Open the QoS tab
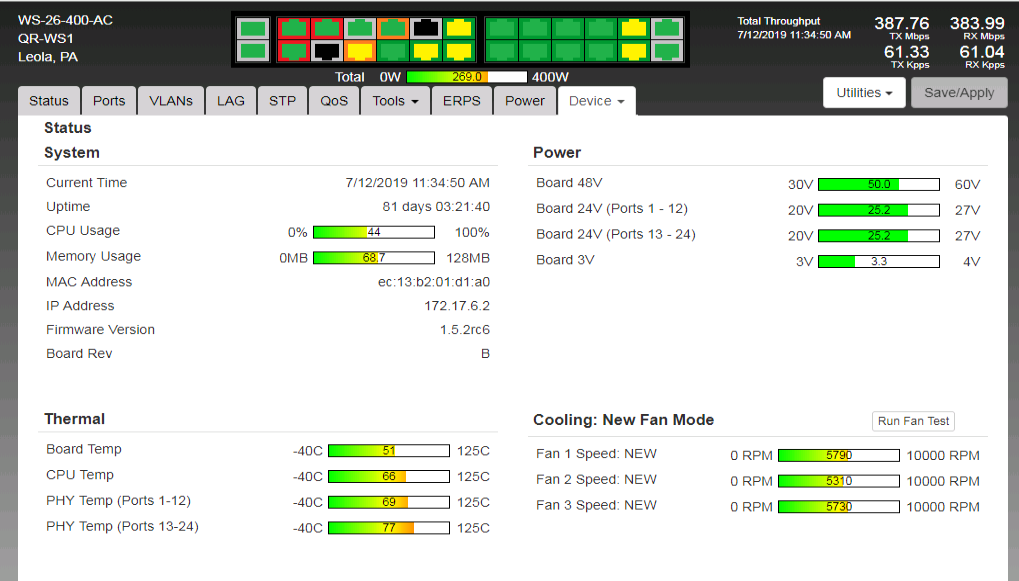1019x581 pixels. pyautogui.click(x=334, y=101)
